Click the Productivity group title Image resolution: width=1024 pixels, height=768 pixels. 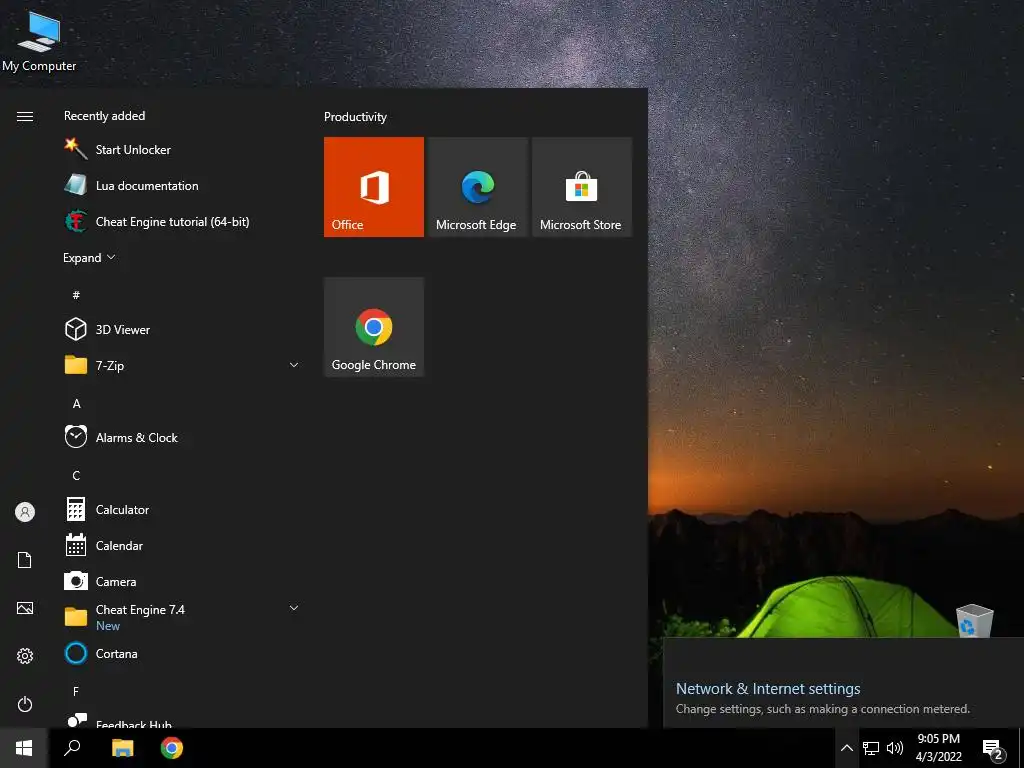click(x=355, y=117)
